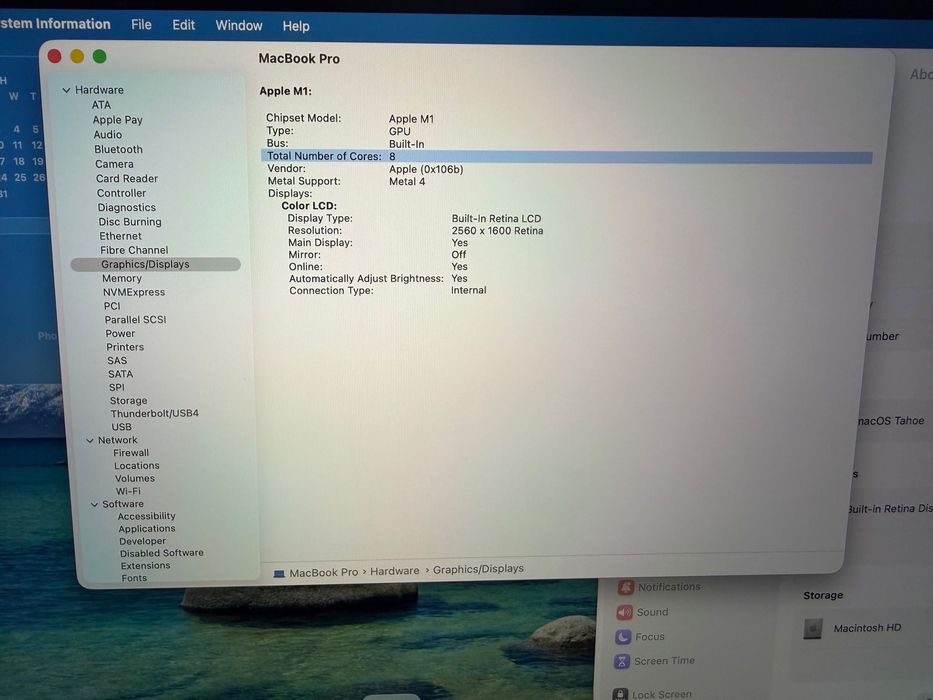The height and width of the screenshot is (700, 933).
Task: Collapse the Hardware section chevron
Action: pyautogui.click(x=66, y=90)
